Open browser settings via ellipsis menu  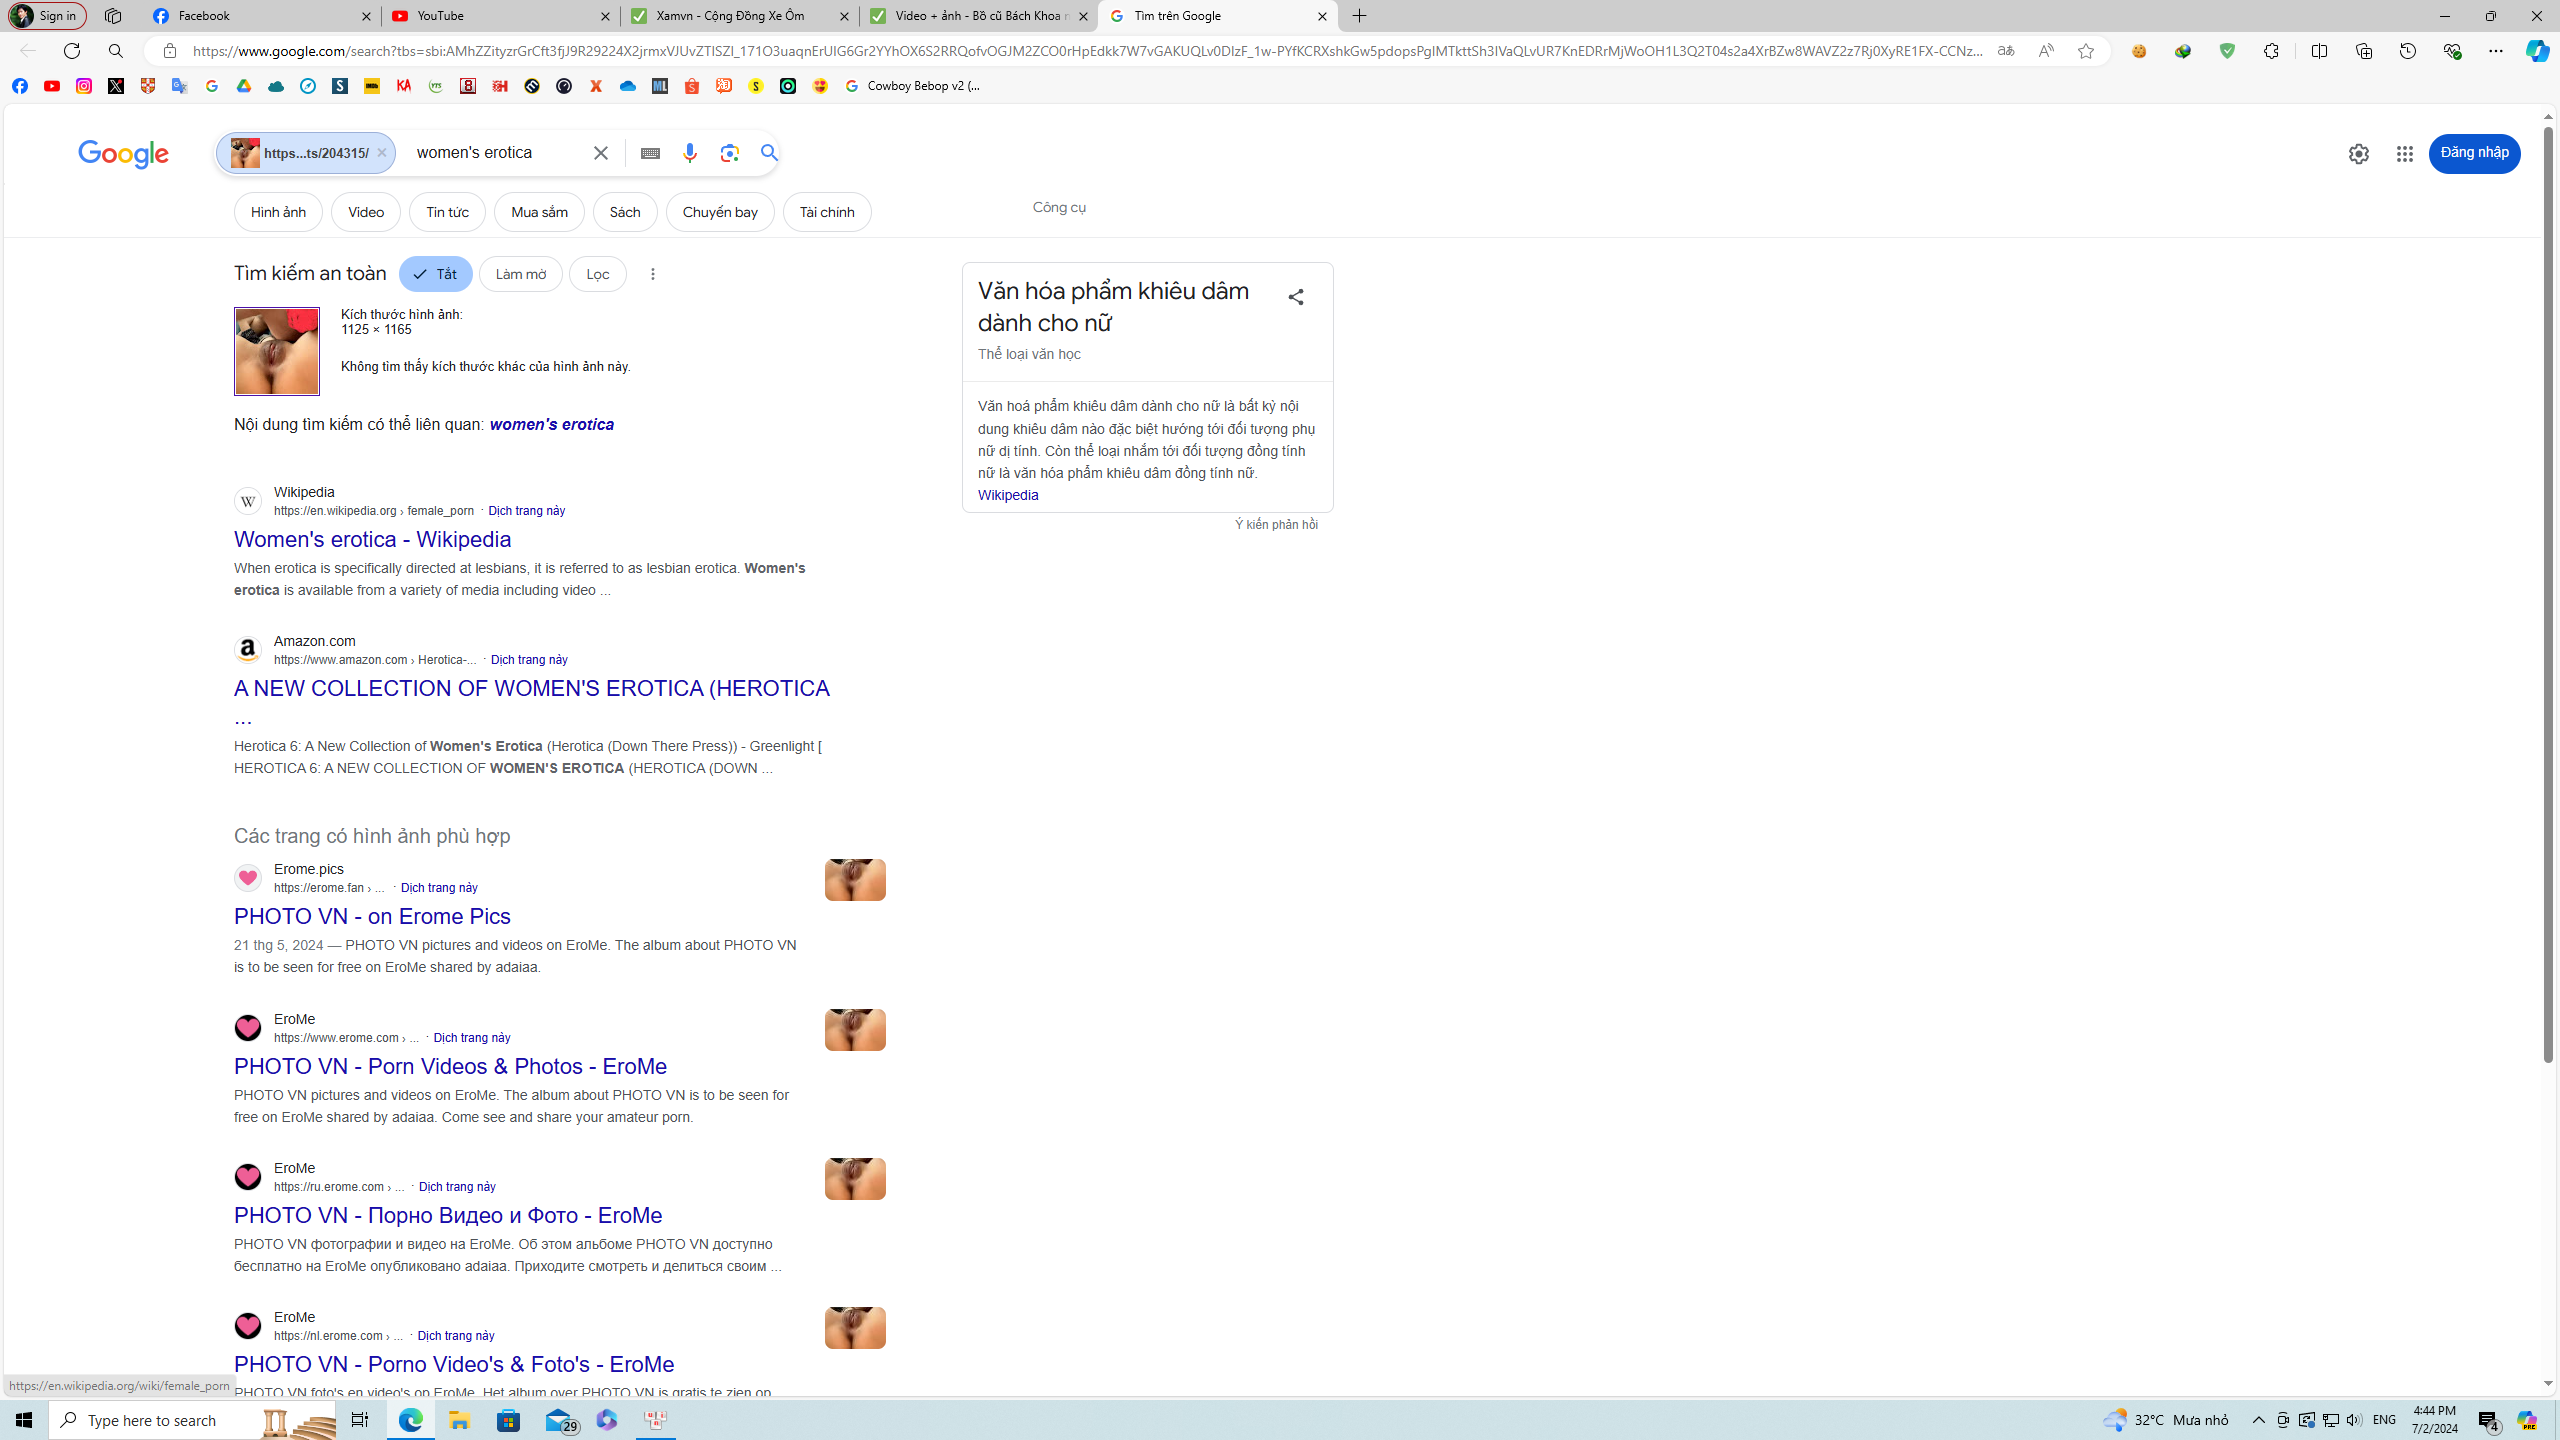pyautogui.click(x=2496, y=51)
